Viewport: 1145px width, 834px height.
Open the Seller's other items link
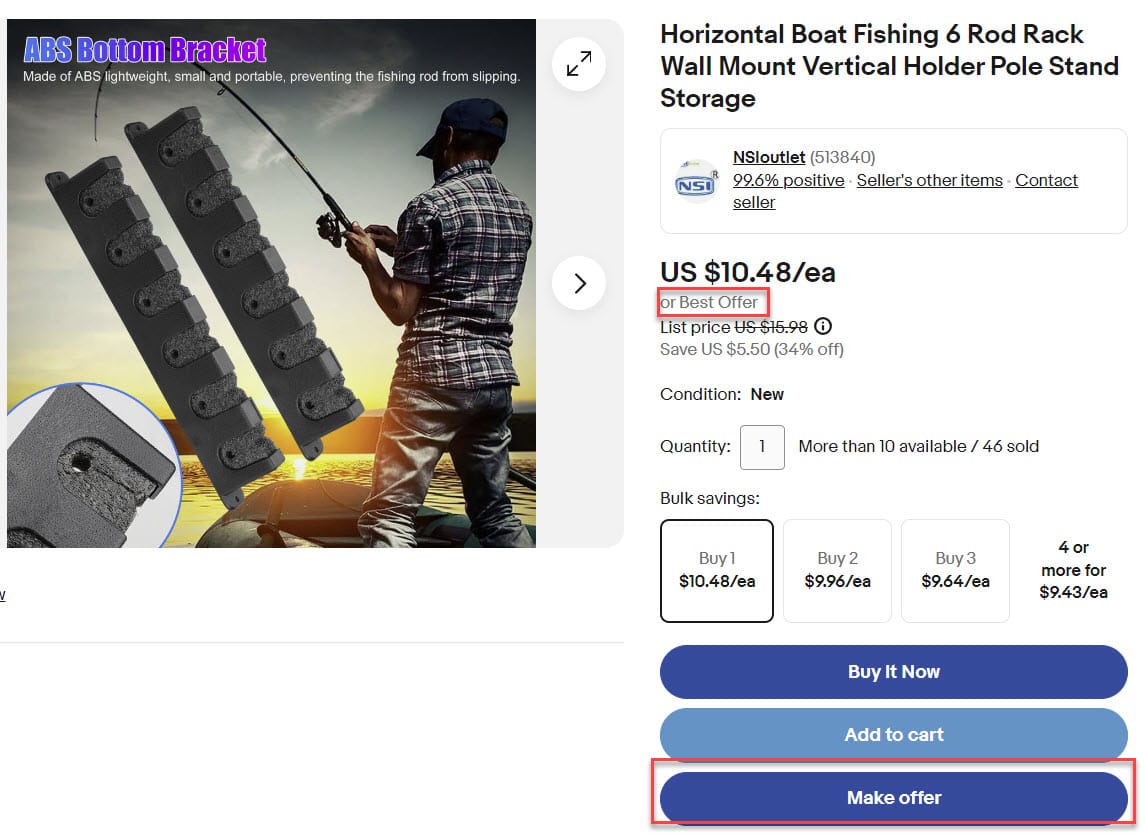[929, 180]
